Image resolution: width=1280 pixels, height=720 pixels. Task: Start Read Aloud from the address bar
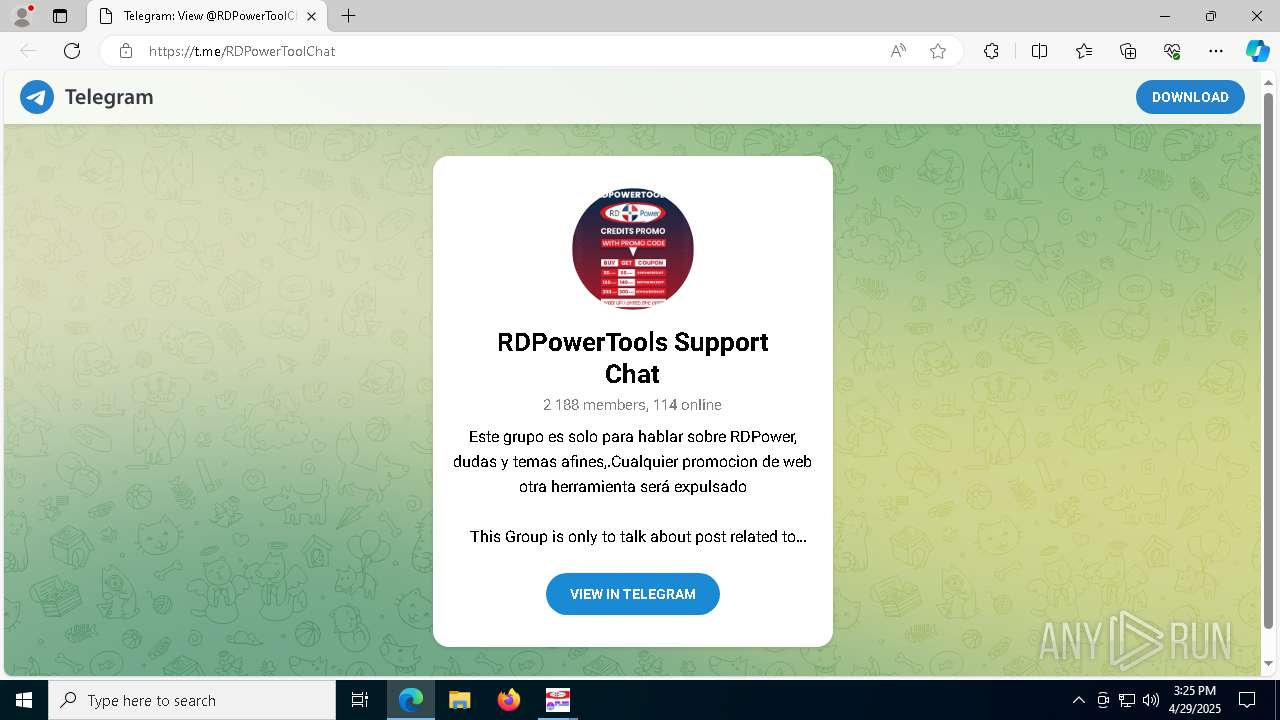[x=898, y=51]
